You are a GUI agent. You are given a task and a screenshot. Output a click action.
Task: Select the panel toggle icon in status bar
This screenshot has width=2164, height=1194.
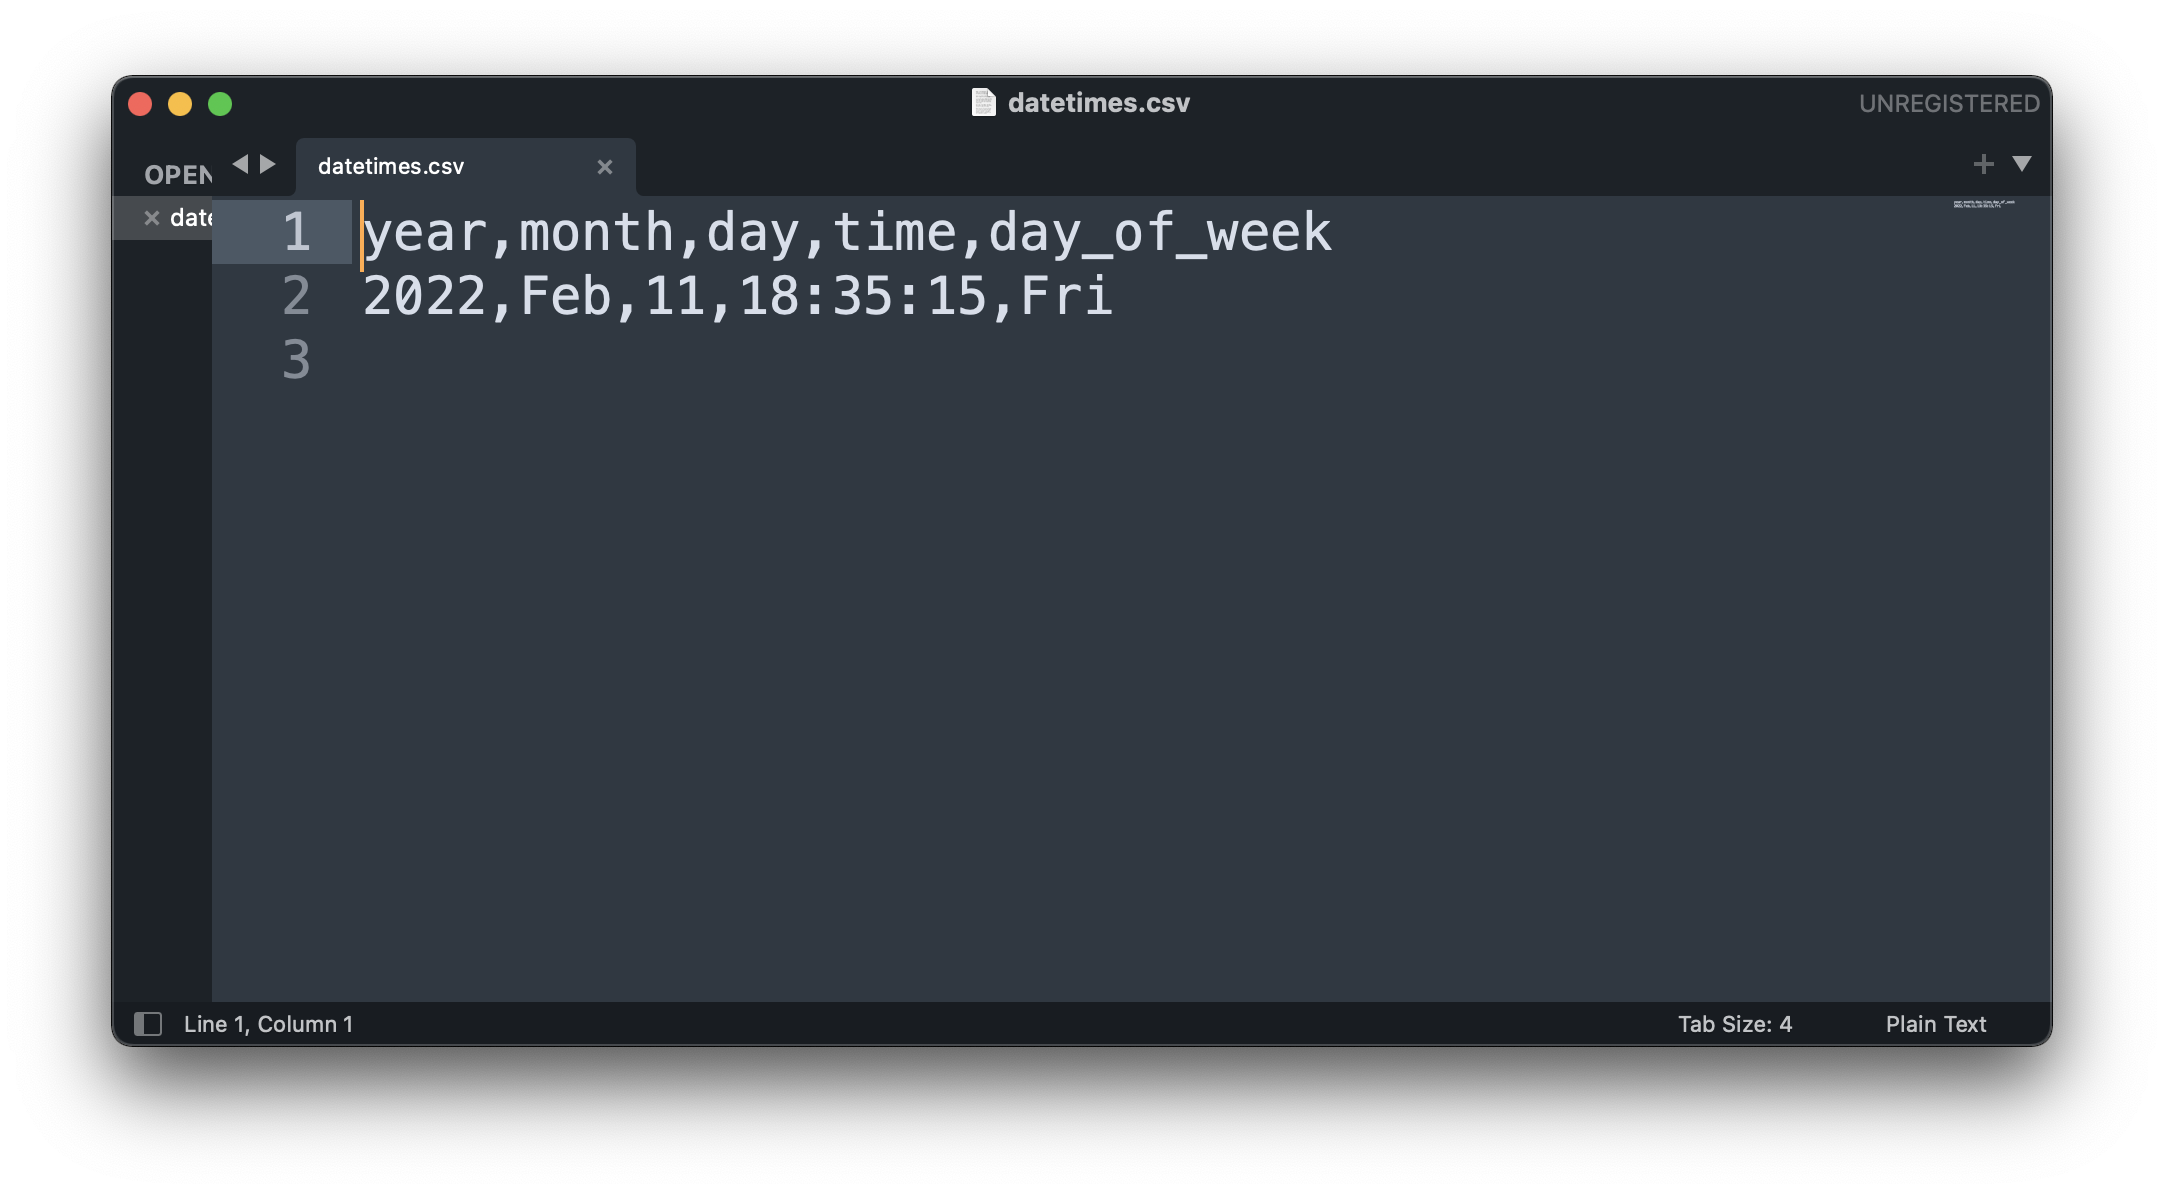[x=150, y=1024]
